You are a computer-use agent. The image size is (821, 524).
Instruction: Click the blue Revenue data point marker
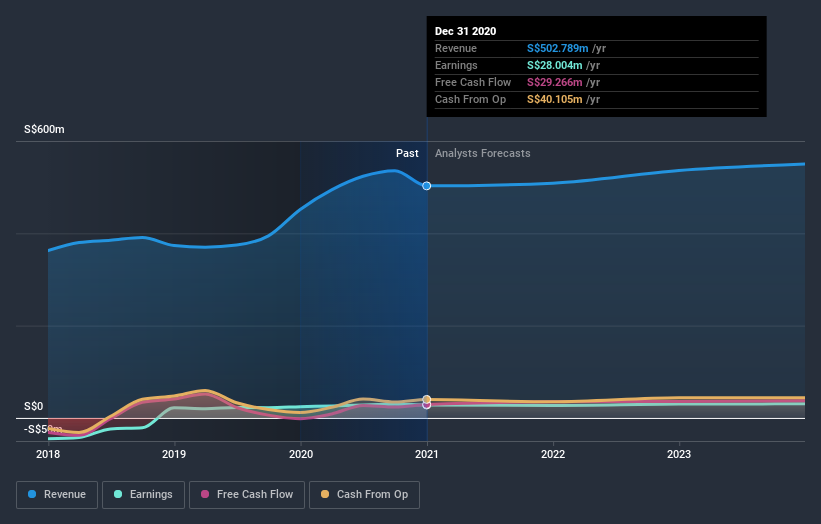[427, 186]
